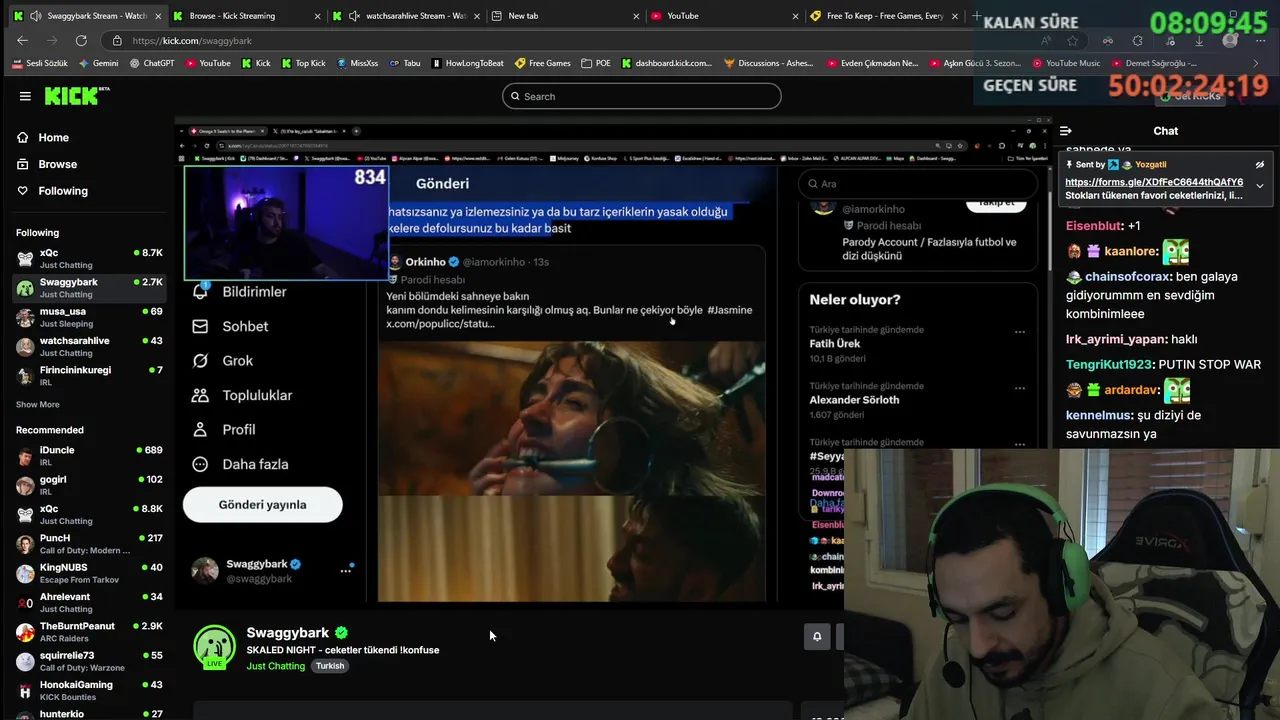The width and height of the screenshot is (1280, 720).
Task: Open xQc in the Following list
Action: 89,258
